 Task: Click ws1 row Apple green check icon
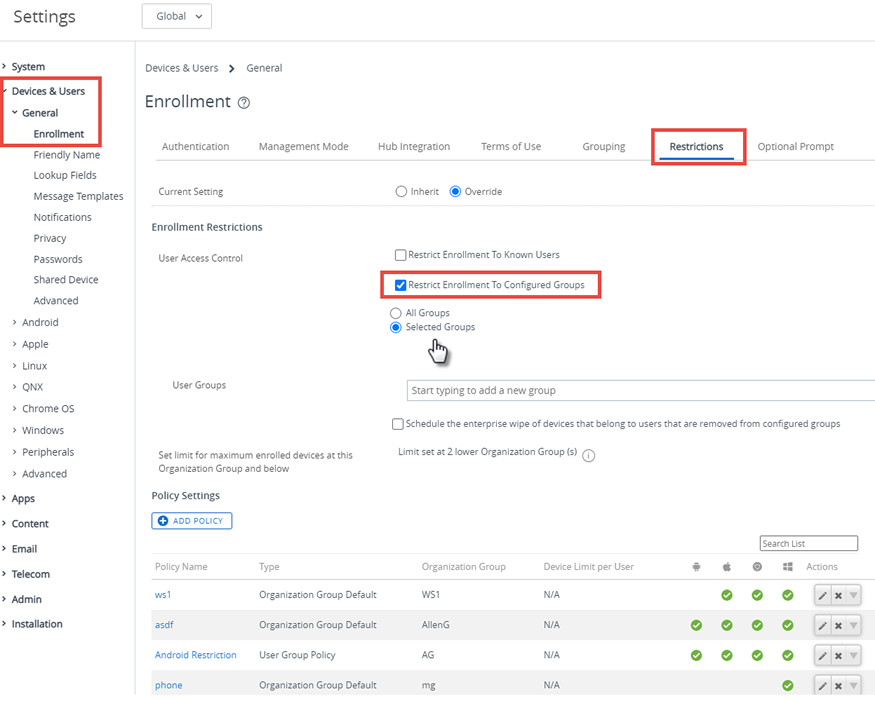(x=727, y=595)
